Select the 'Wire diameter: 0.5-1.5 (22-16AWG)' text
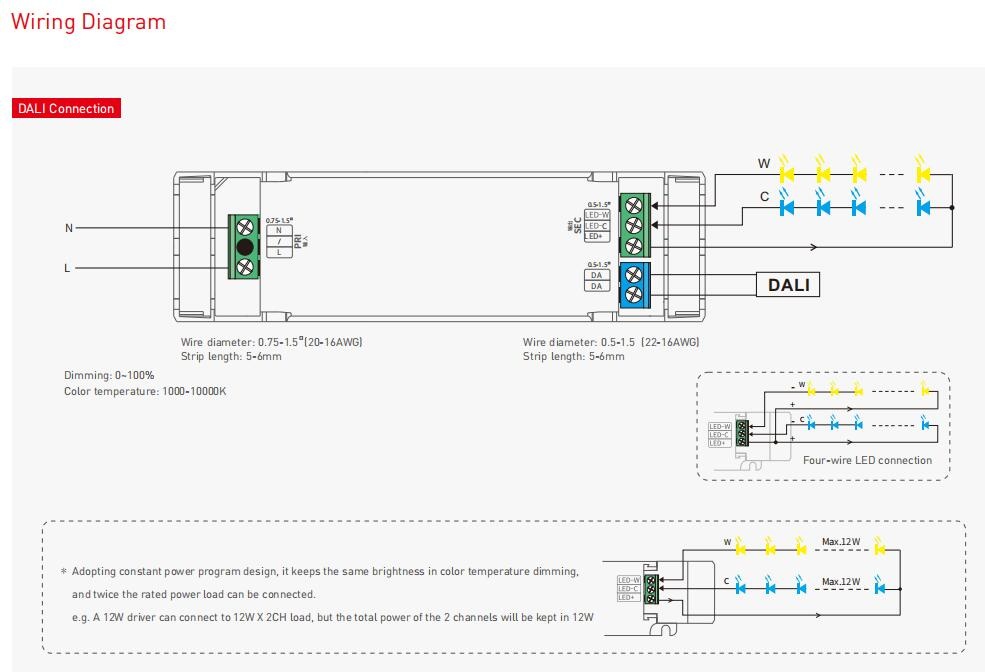The width and height of the screenshot is (985, 672). coord(611,342)
